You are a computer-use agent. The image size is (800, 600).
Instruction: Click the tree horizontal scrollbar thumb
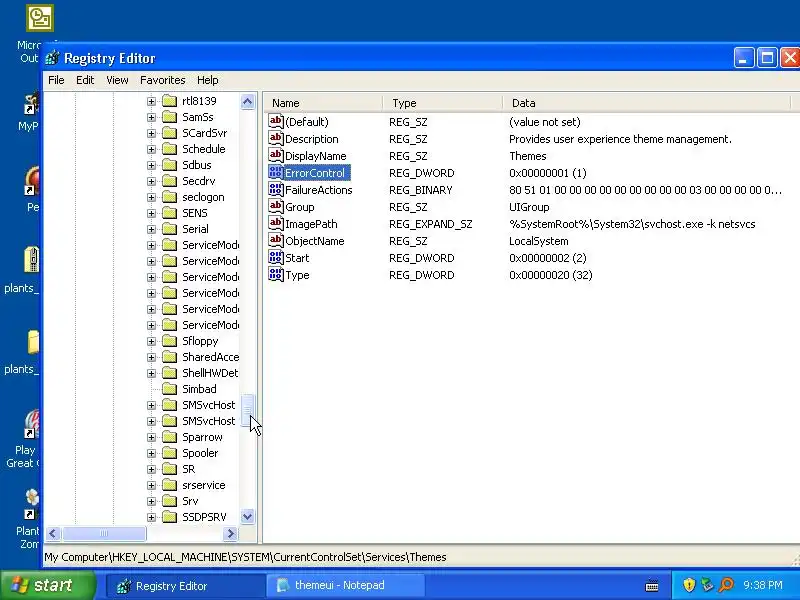(x=104, y=534)
